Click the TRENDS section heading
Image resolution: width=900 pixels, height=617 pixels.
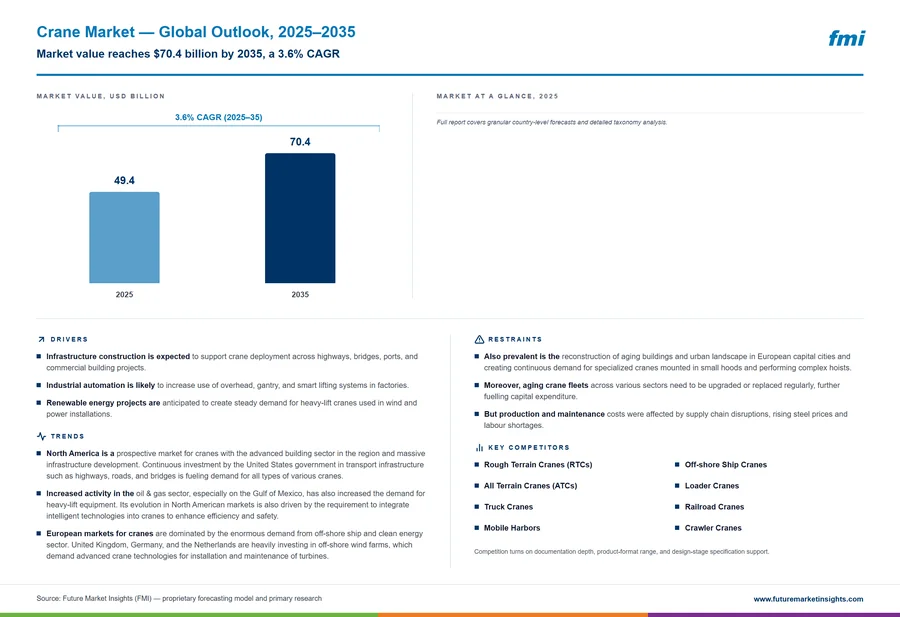click(x=67, y=437)
